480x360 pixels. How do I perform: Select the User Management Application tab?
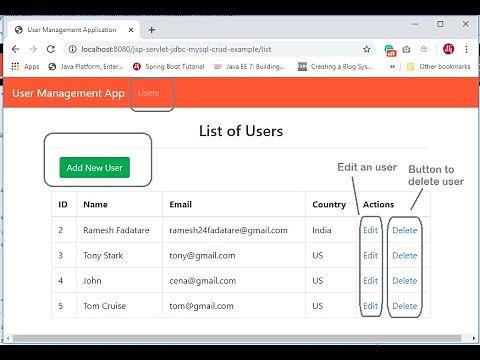pos(73,30)
